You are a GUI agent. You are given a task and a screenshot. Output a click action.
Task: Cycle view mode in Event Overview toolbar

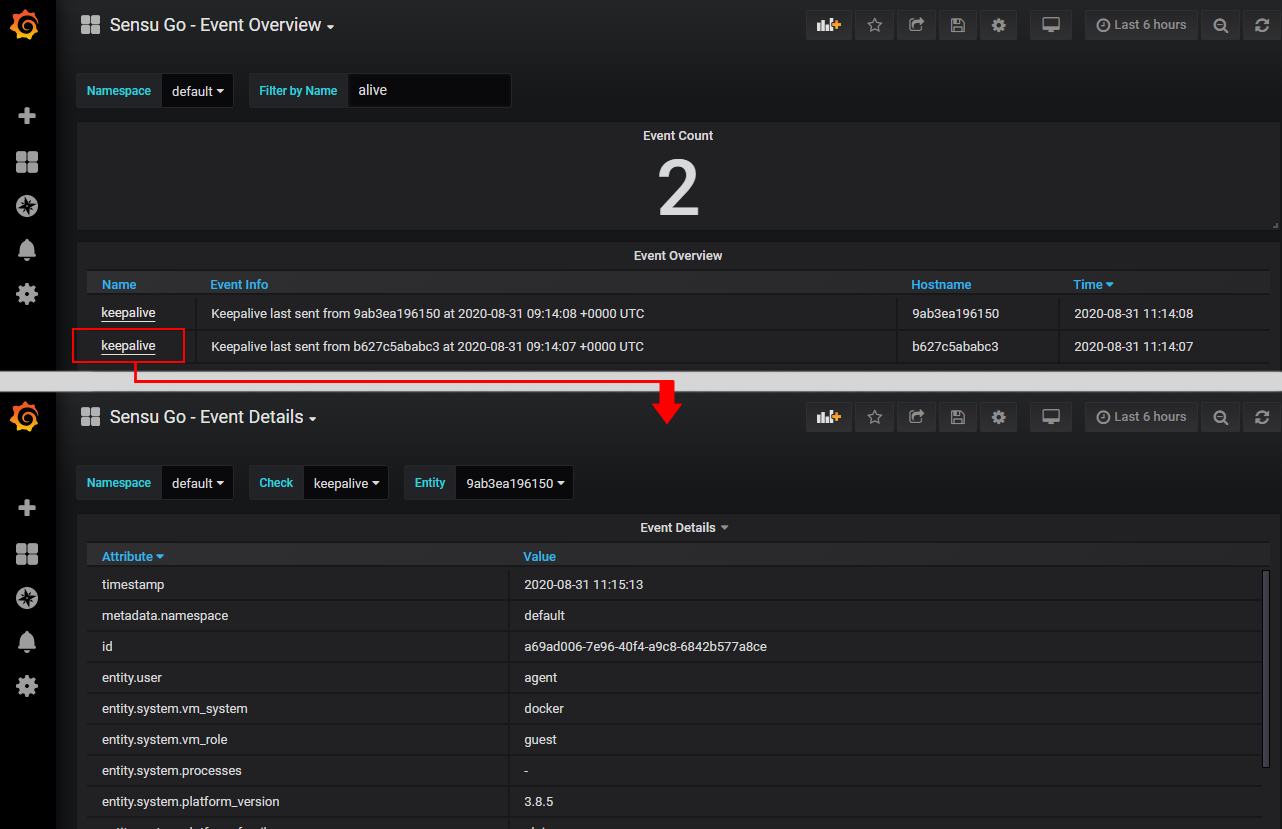1051,25
